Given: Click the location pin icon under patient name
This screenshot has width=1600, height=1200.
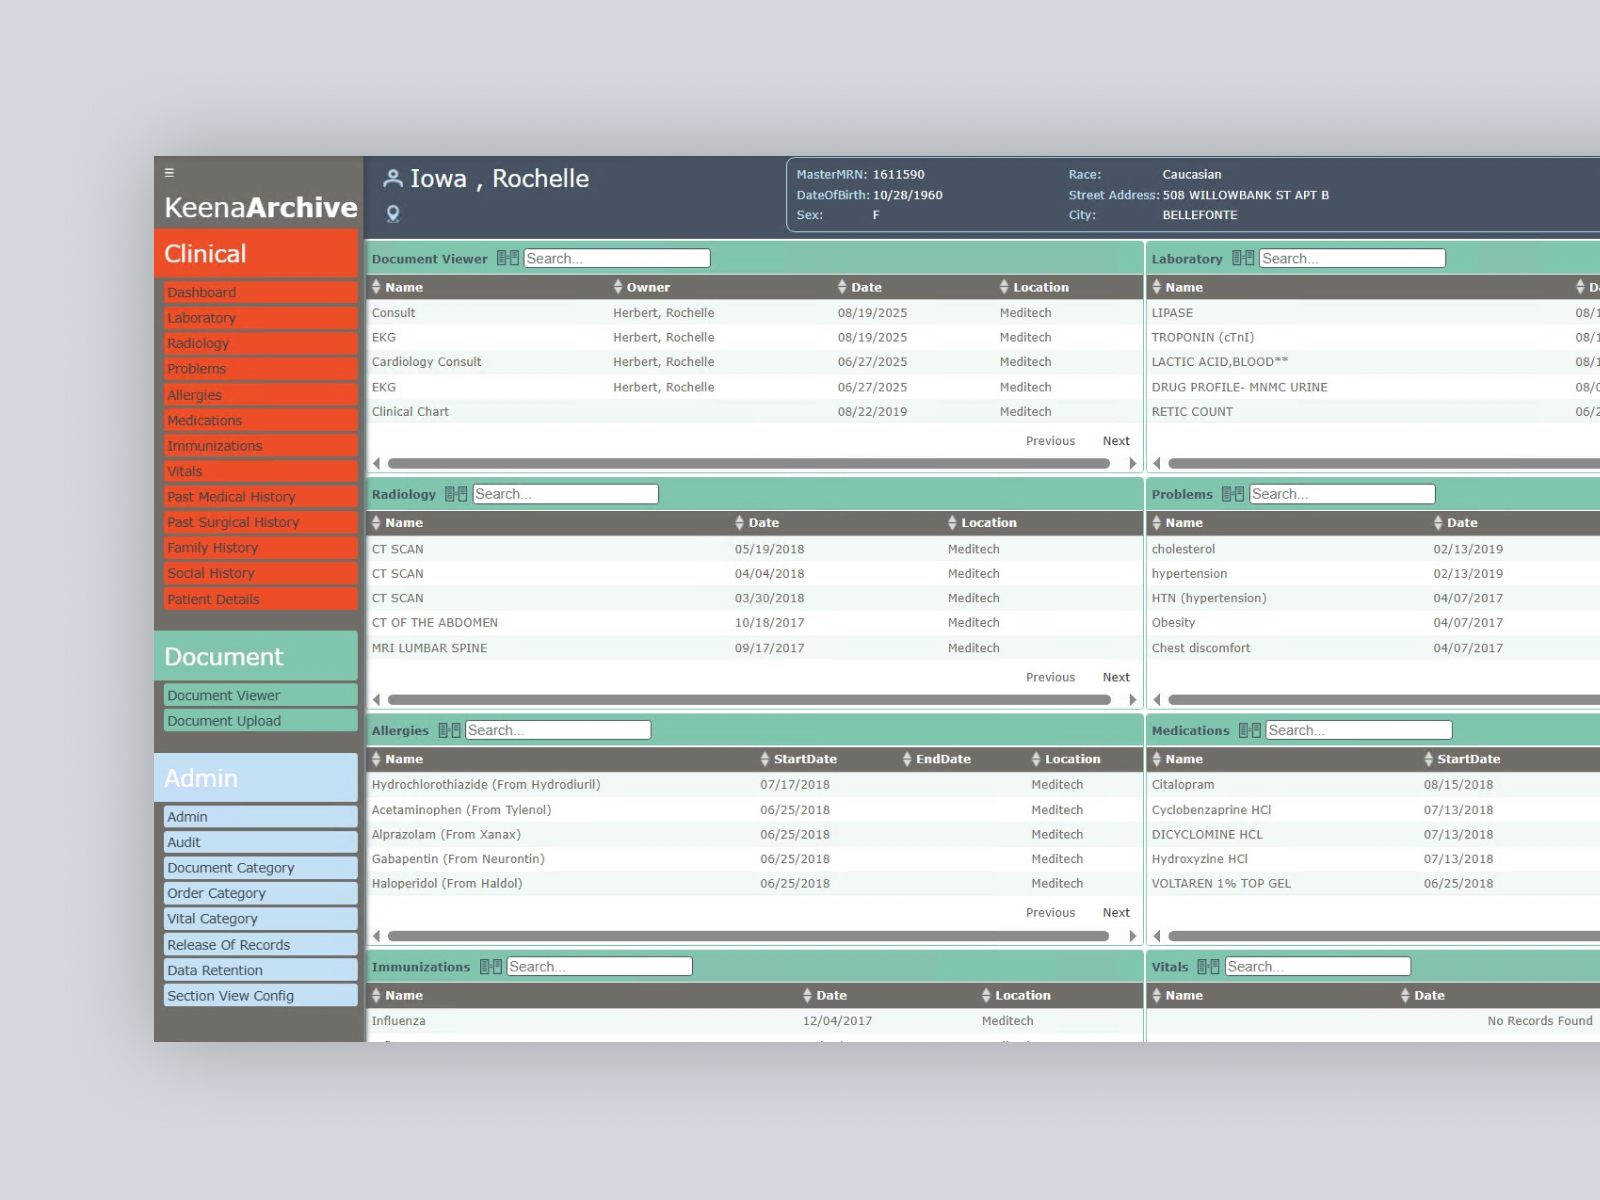Looking at the screenshot, I should pyautogui.click(x=393, y=213).
